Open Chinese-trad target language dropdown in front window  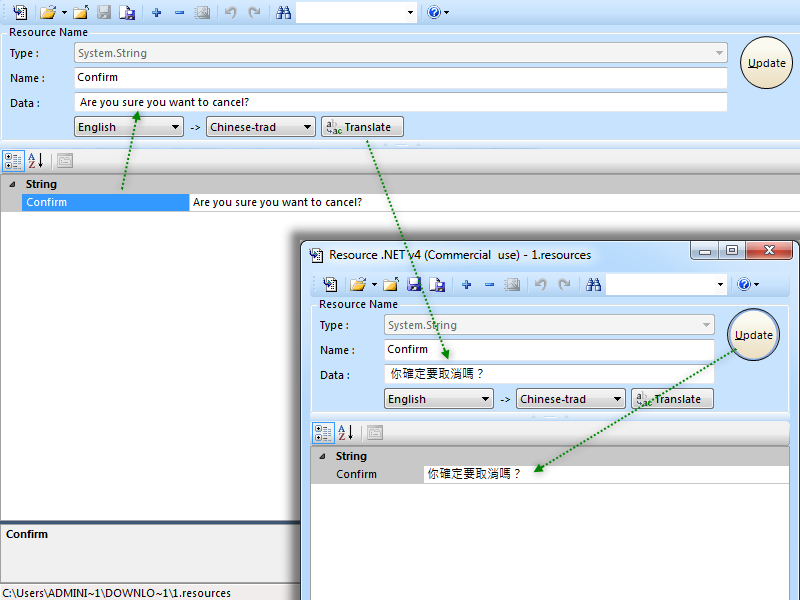click(x=571, y=399)
